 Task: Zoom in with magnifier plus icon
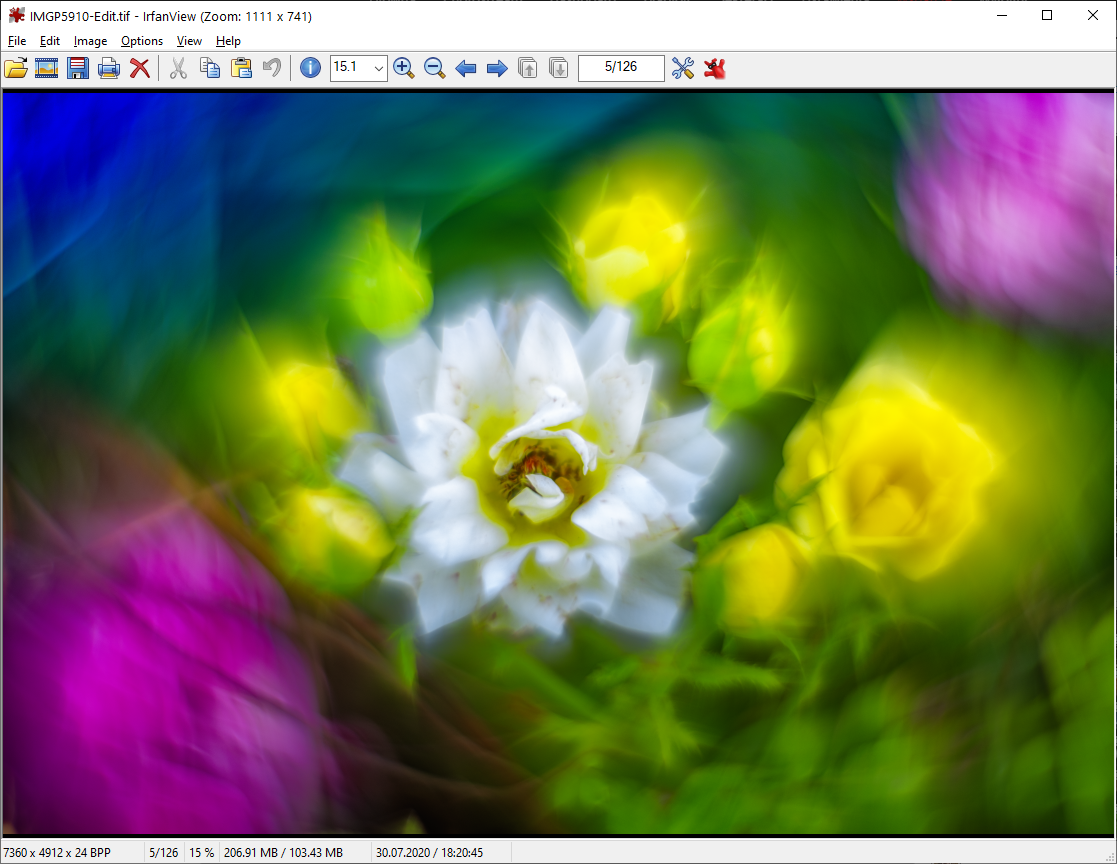[x=403, y=68]
